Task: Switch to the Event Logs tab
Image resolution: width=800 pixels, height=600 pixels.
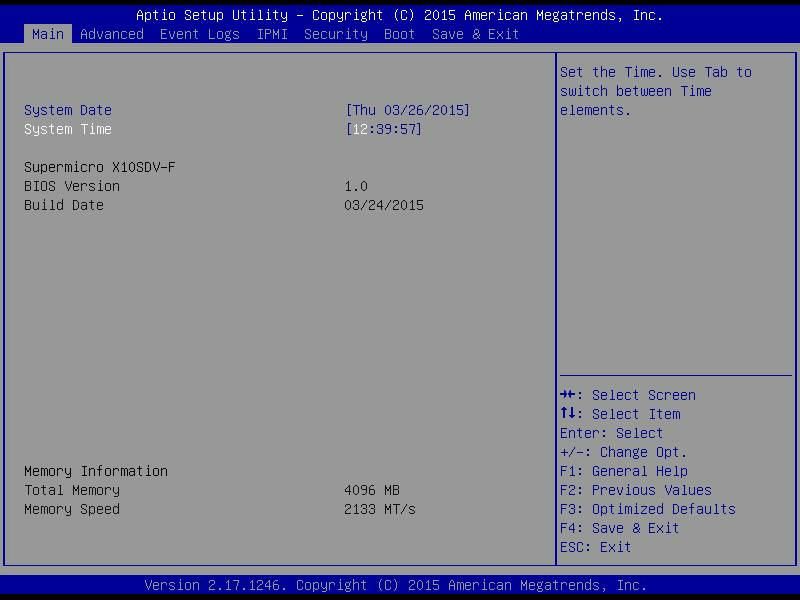Action: coord(199,34)
